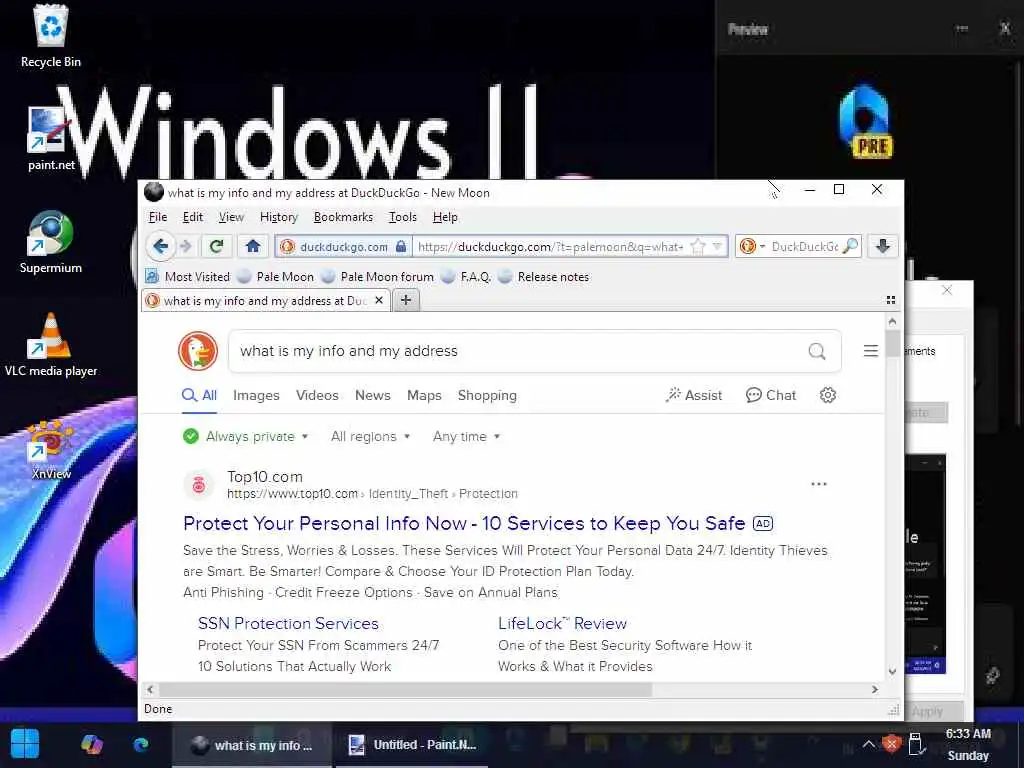This screenshot has height=768, width=1024.
Task: Open the Tools menu
Action: click(x=402, y=217)
